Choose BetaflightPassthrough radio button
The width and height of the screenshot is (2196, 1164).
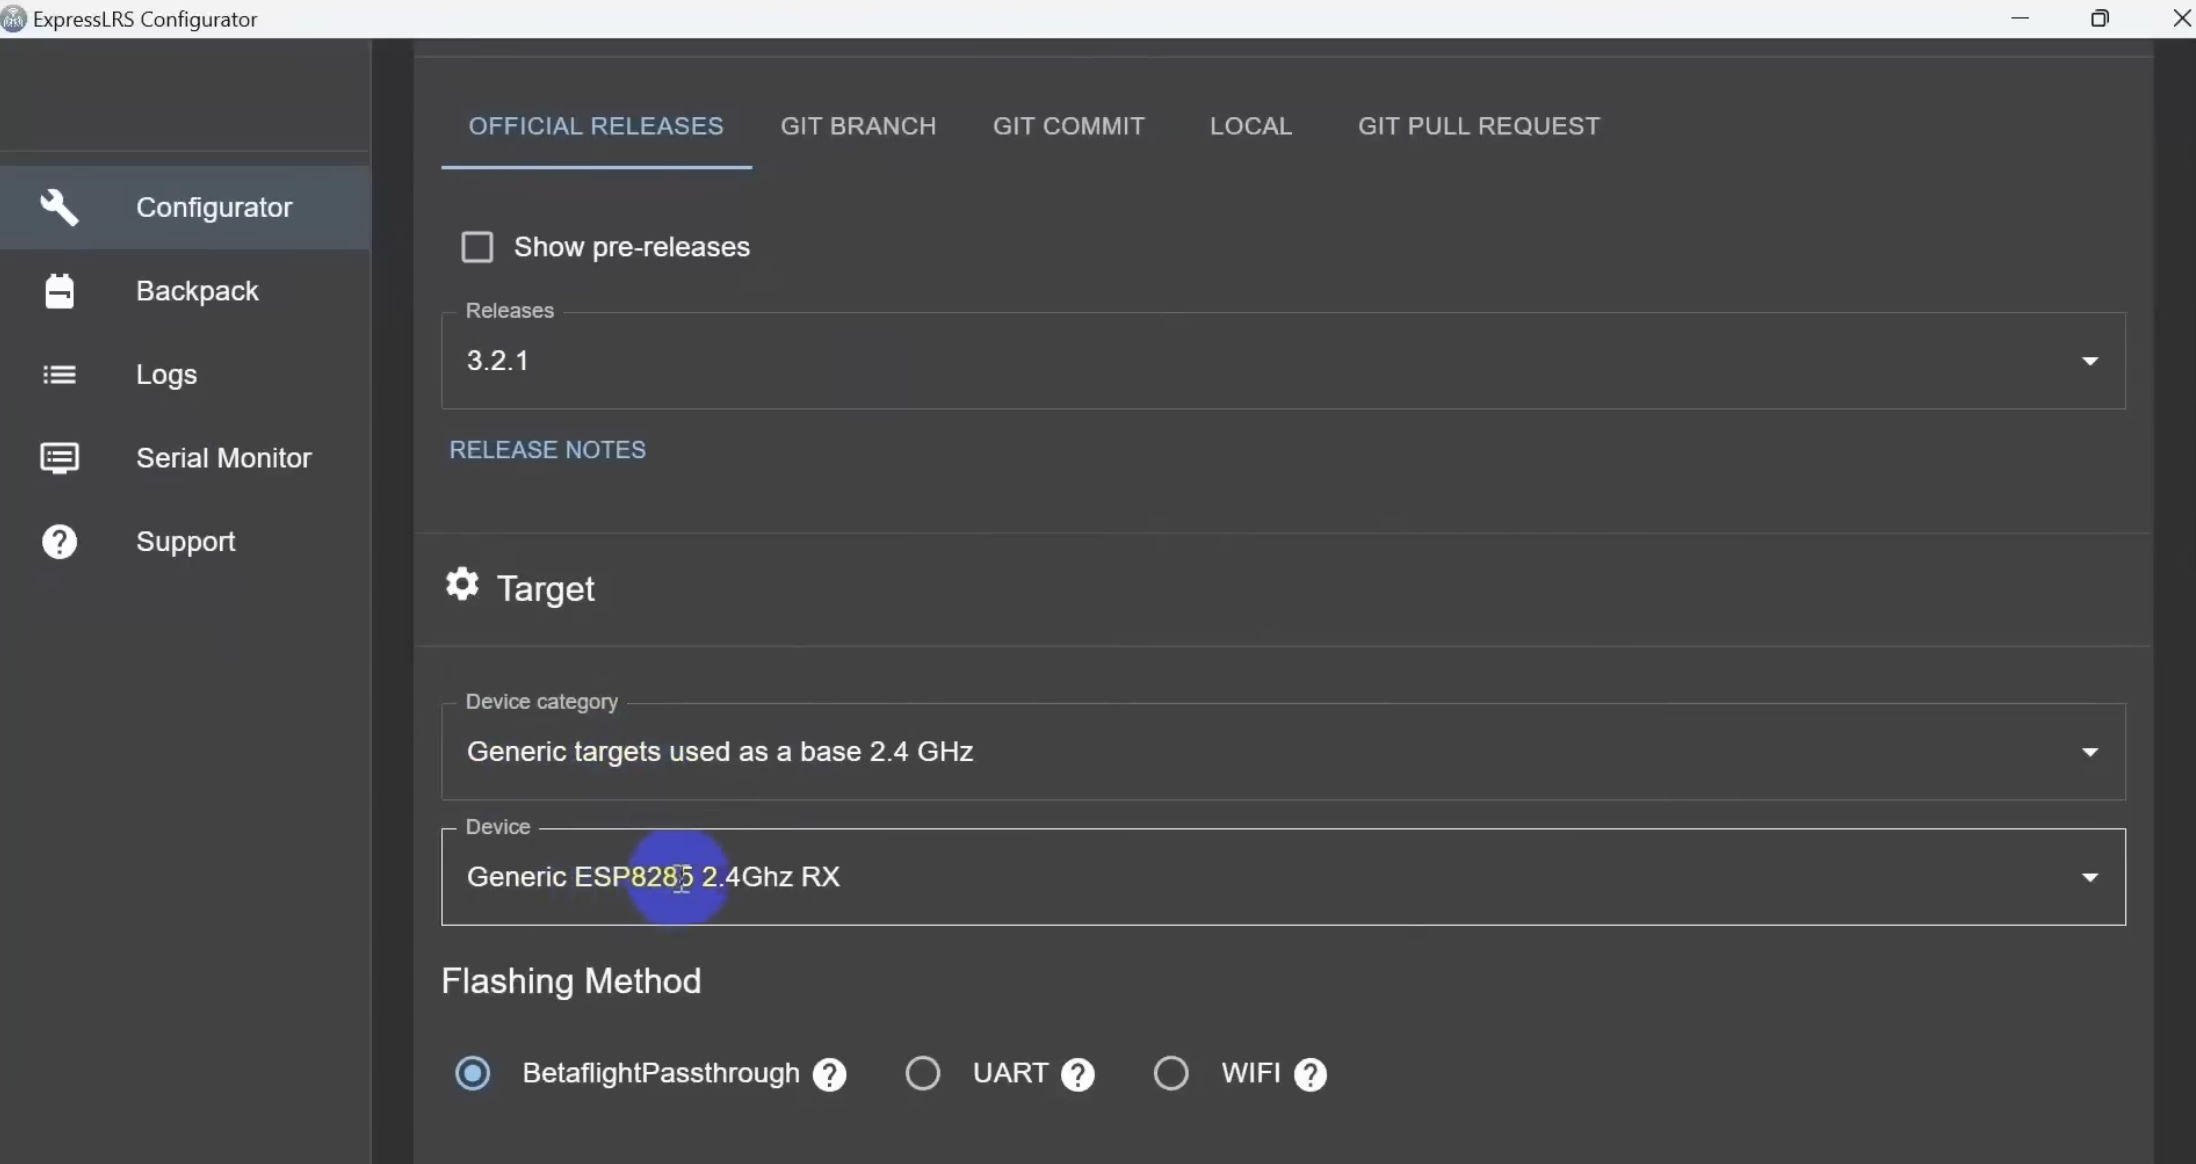473,1073
